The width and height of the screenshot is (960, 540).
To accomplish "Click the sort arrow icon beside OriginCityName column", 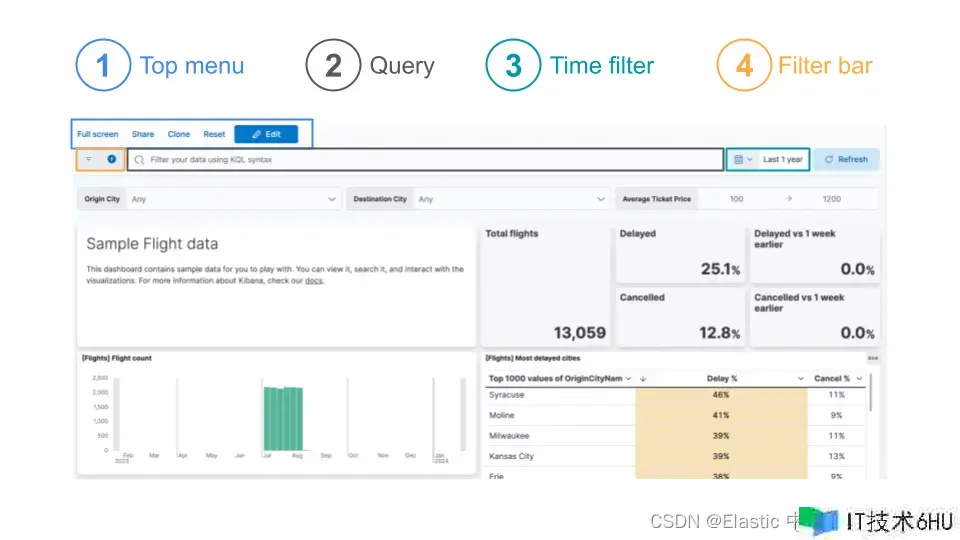I will tap(642, 379).
